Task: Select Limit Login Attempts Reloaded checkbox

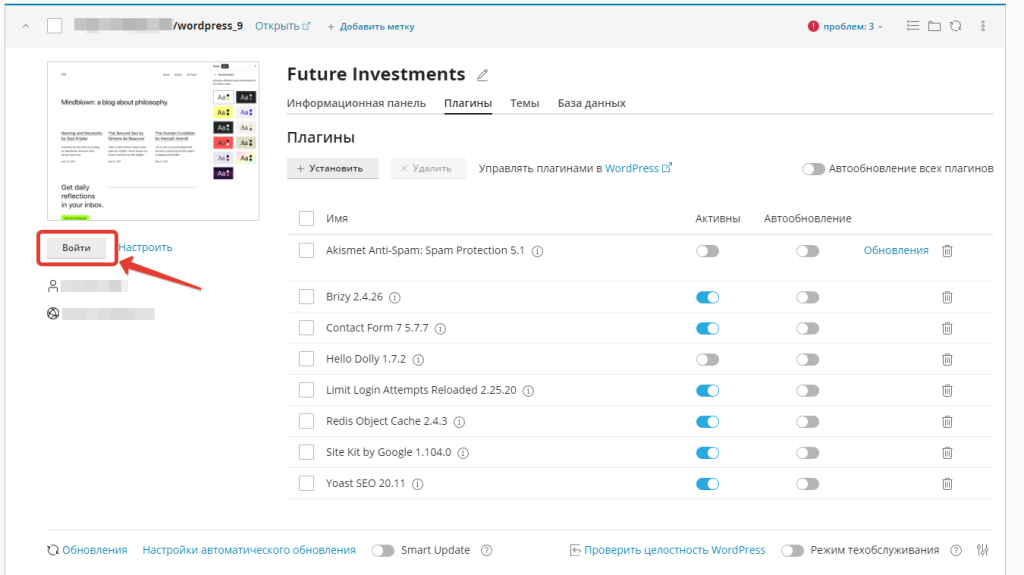Action: click(306, 390)
